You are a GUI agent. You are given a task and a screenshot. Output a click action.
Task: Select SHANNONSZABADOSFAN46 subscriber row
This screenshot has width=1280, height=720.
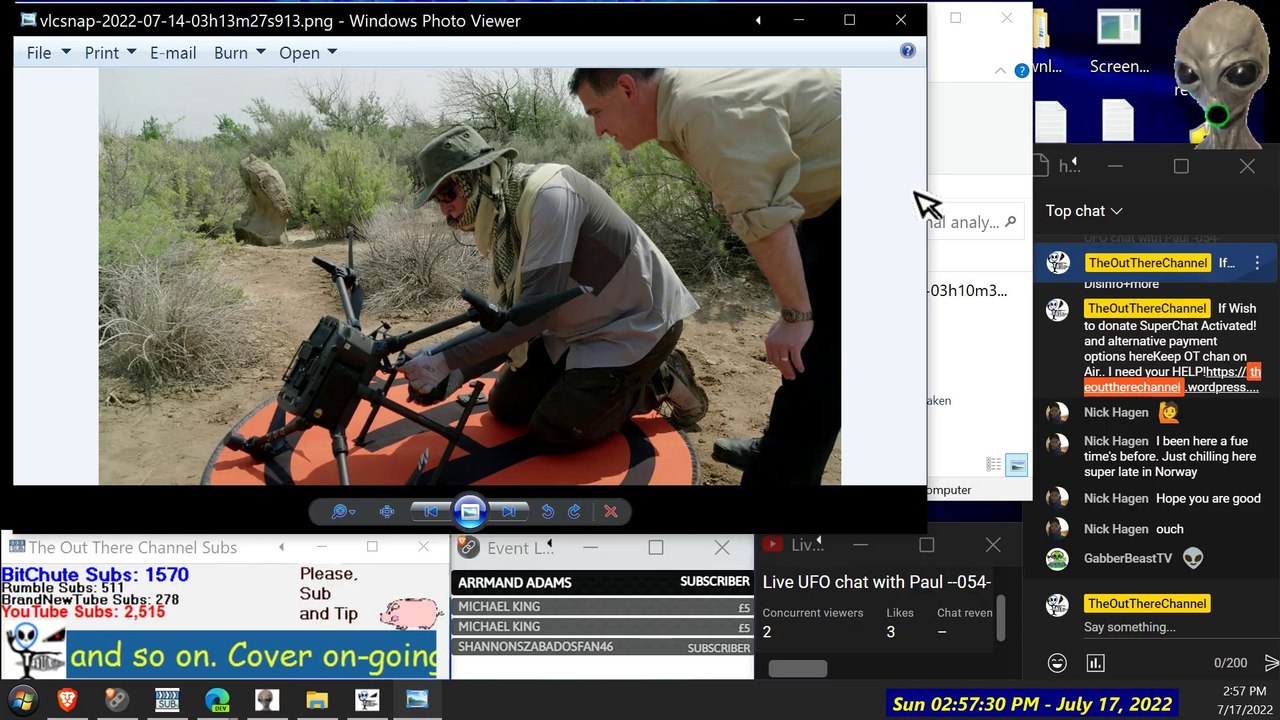coord(603,647)
